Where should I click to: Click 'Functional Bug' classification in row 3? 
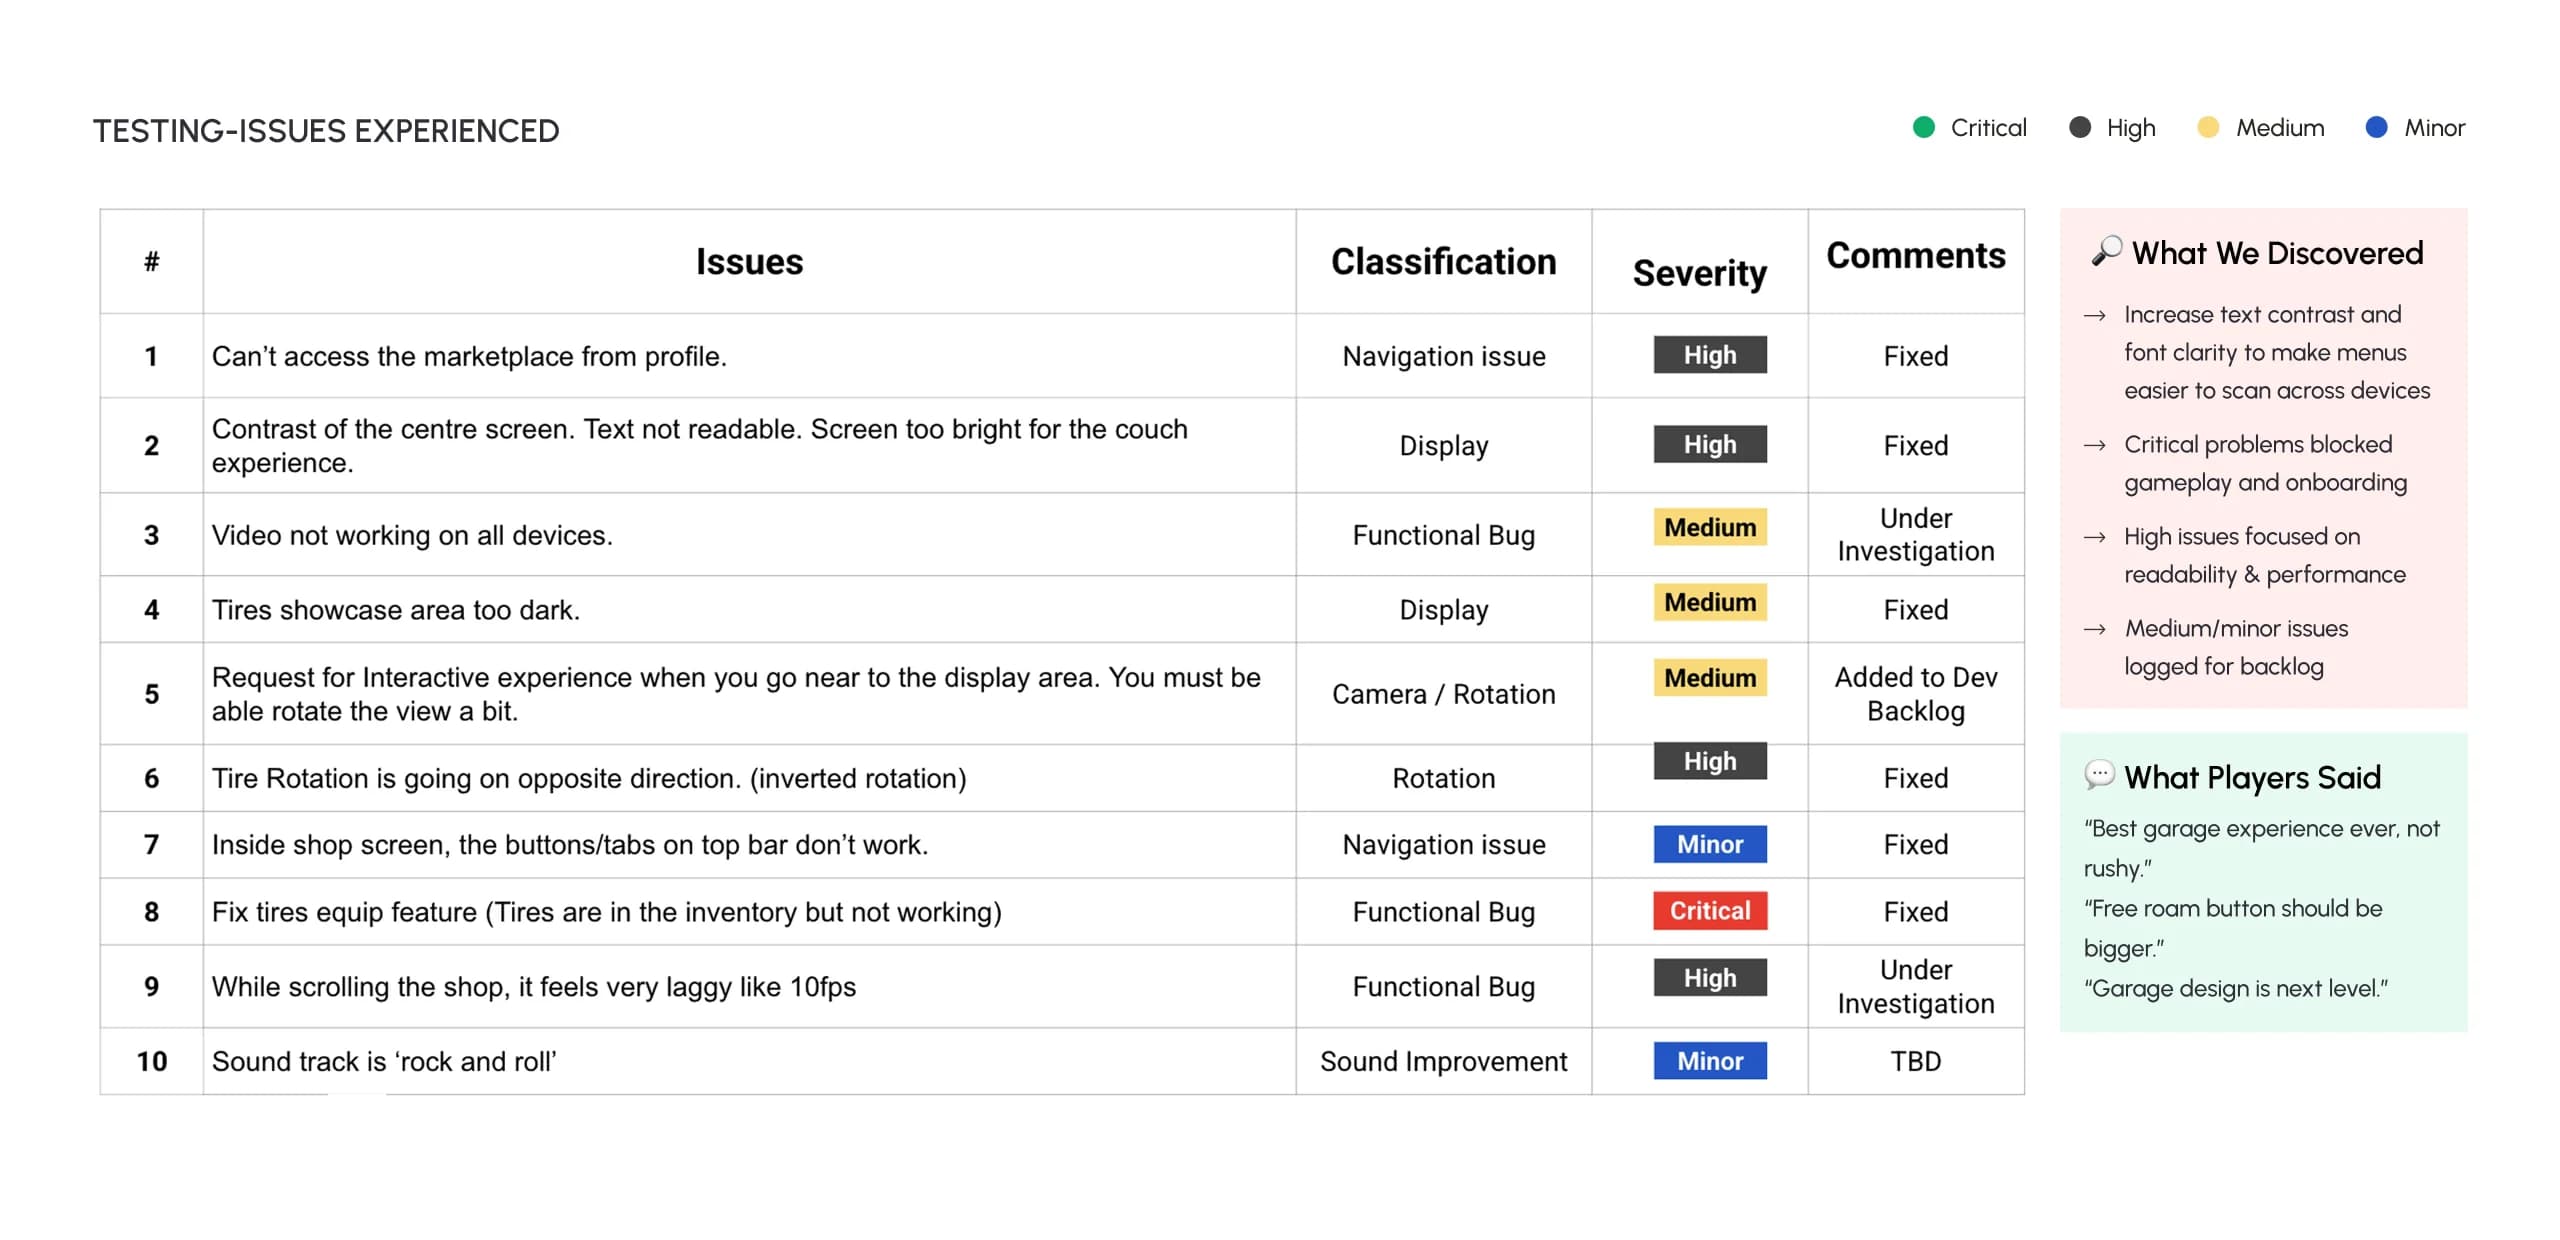pos(1443,536)
